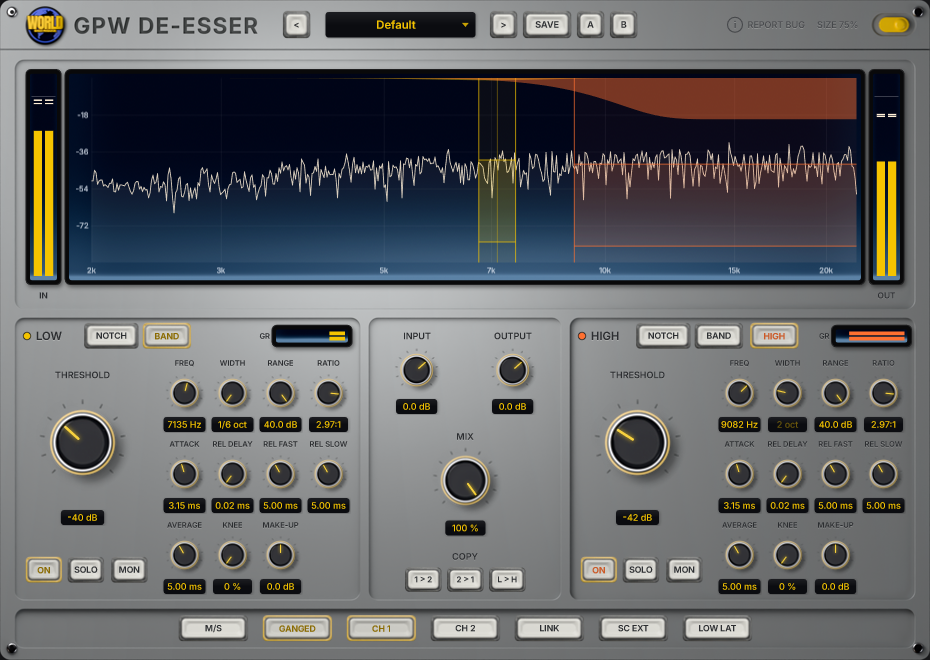This screenshot has width=930, height=660.
Task: Click the -42 dB threshold value
Action: (637, 518)
